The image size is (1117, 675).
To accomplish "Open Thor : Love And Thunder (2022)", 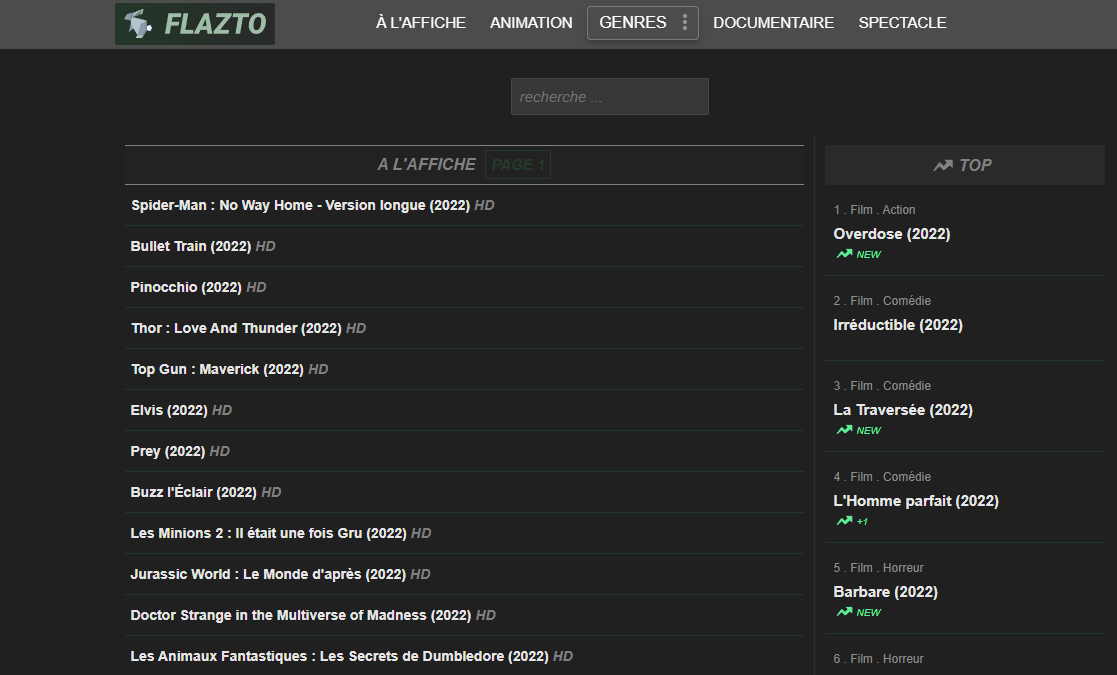I will click(x=236, y=328).
